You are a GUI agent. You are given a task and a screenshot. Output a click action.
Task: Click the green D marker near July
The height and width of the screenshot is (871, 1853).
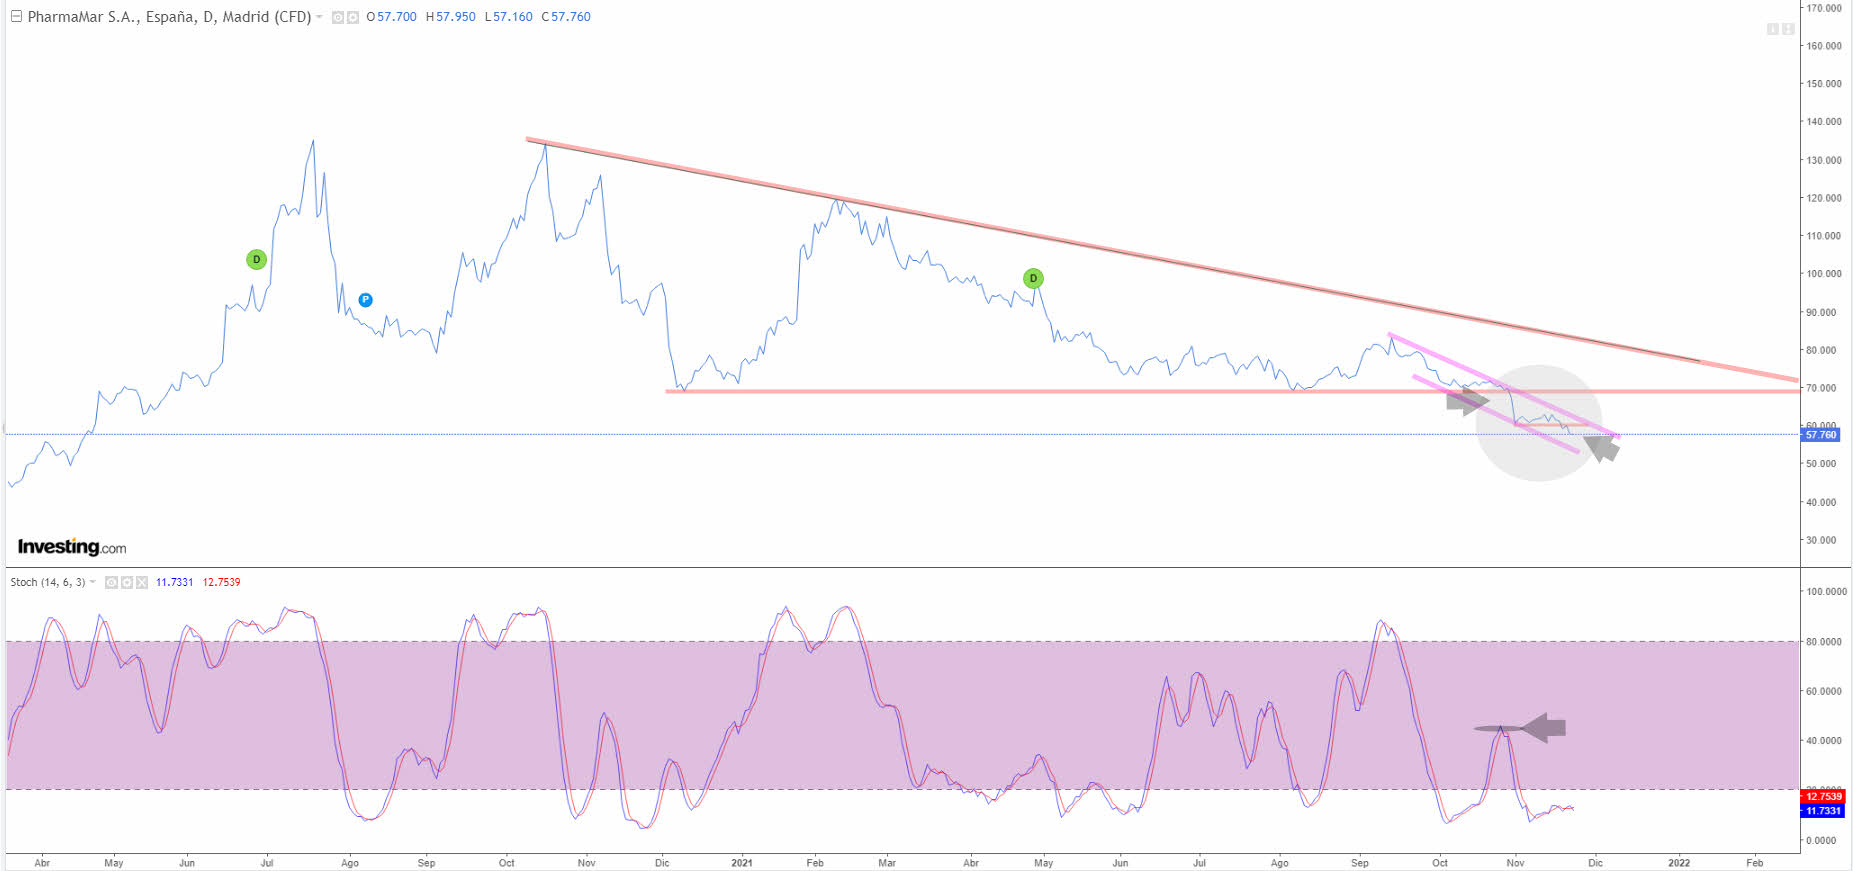coord(256,260)
